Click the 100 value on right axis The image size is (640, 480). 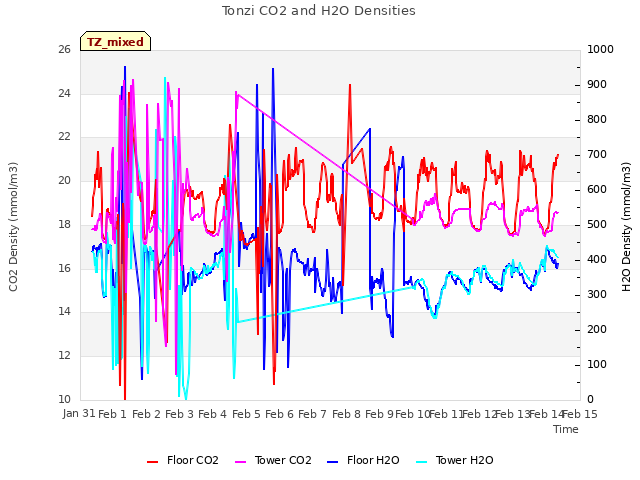coord(597,364)
